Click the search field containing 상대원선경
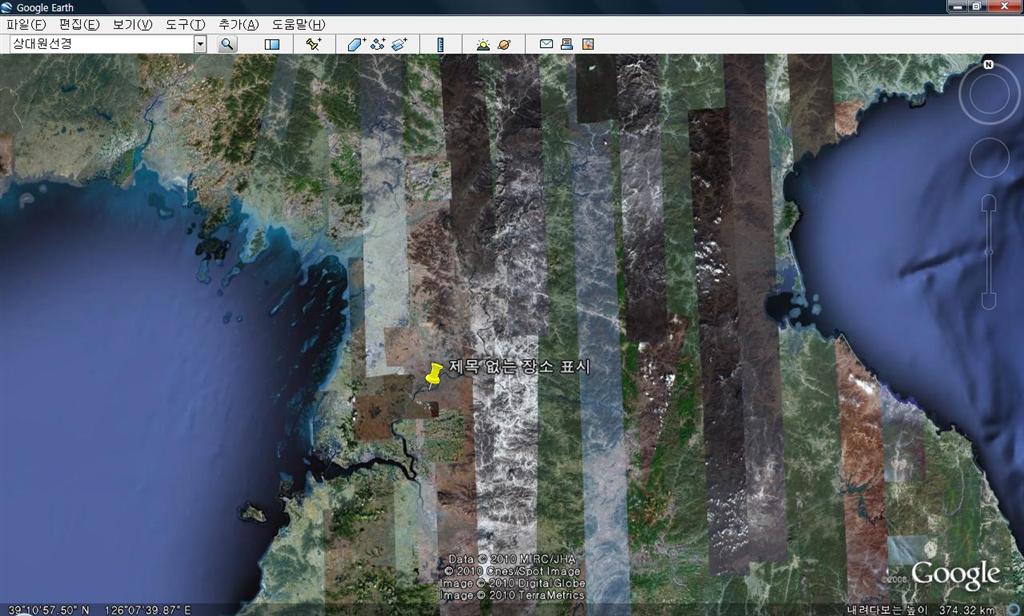 (101, 44)
